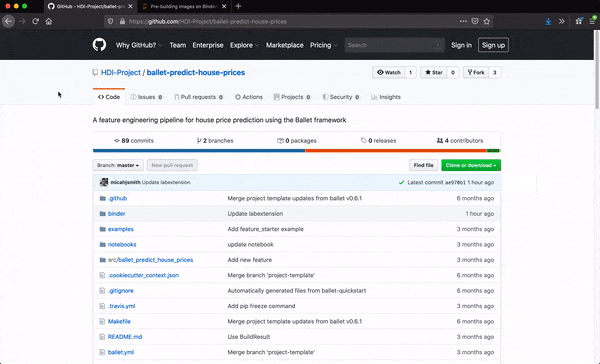Show more toolbar items chevron

point(561,21)
